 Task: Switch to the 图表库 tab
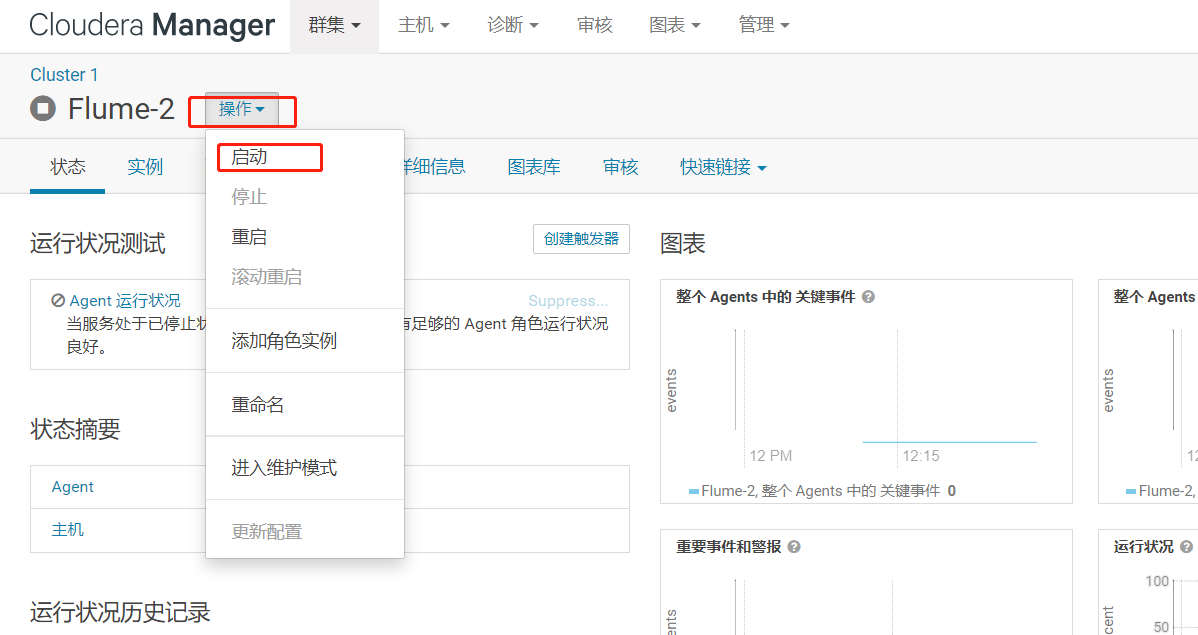[534, 167]
